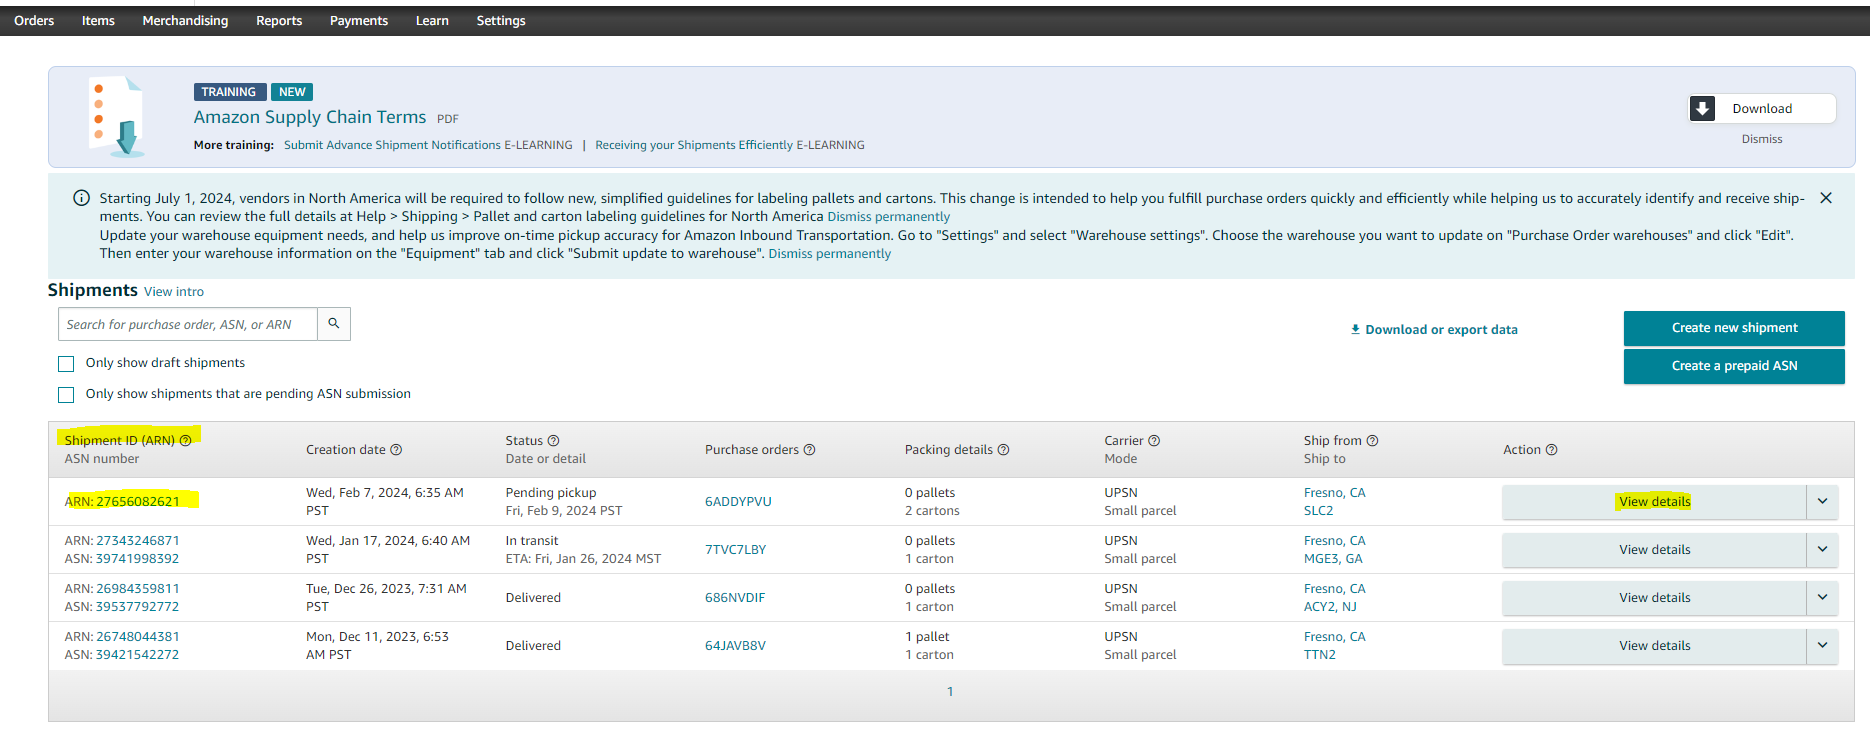Click help icon next to Carrier header
The width and height of the screenshot is (1870, 744).
(x=1154, y=440)
